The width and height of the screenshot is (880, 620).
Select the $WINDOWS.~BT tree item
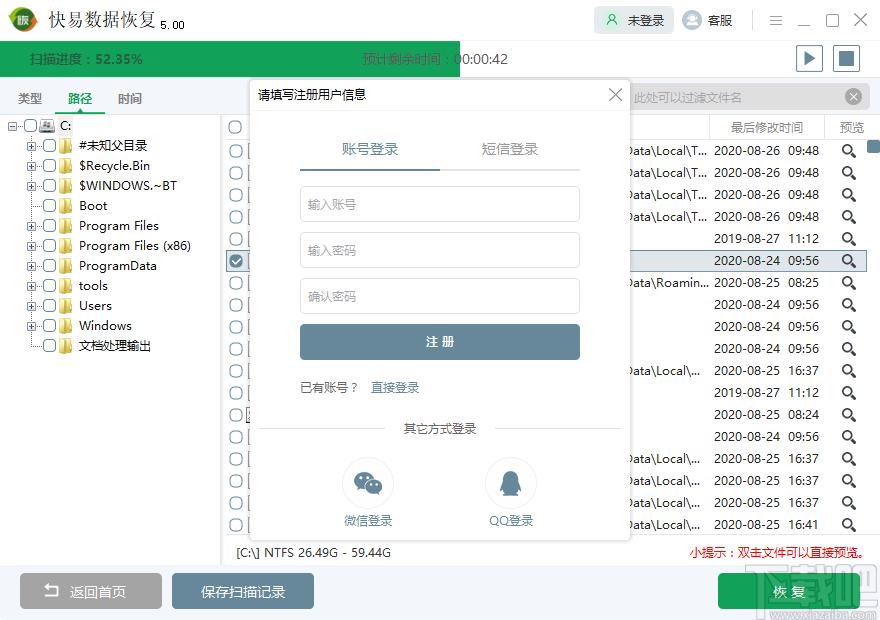click(x=128, y=186)
